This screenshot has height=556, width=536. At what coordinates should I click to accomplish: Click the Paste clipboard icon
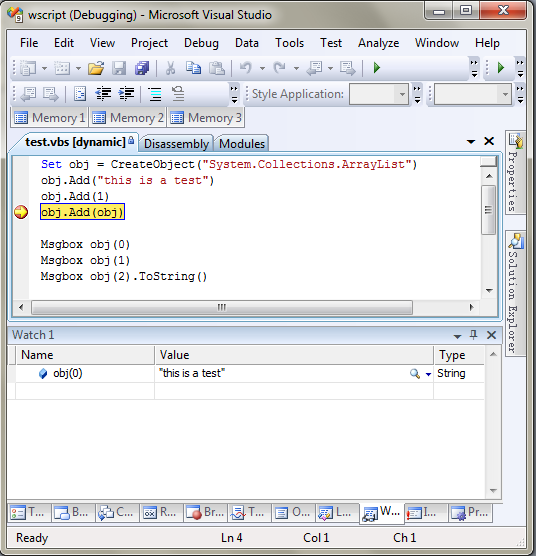pyautogui.click(x=217, y=68)
